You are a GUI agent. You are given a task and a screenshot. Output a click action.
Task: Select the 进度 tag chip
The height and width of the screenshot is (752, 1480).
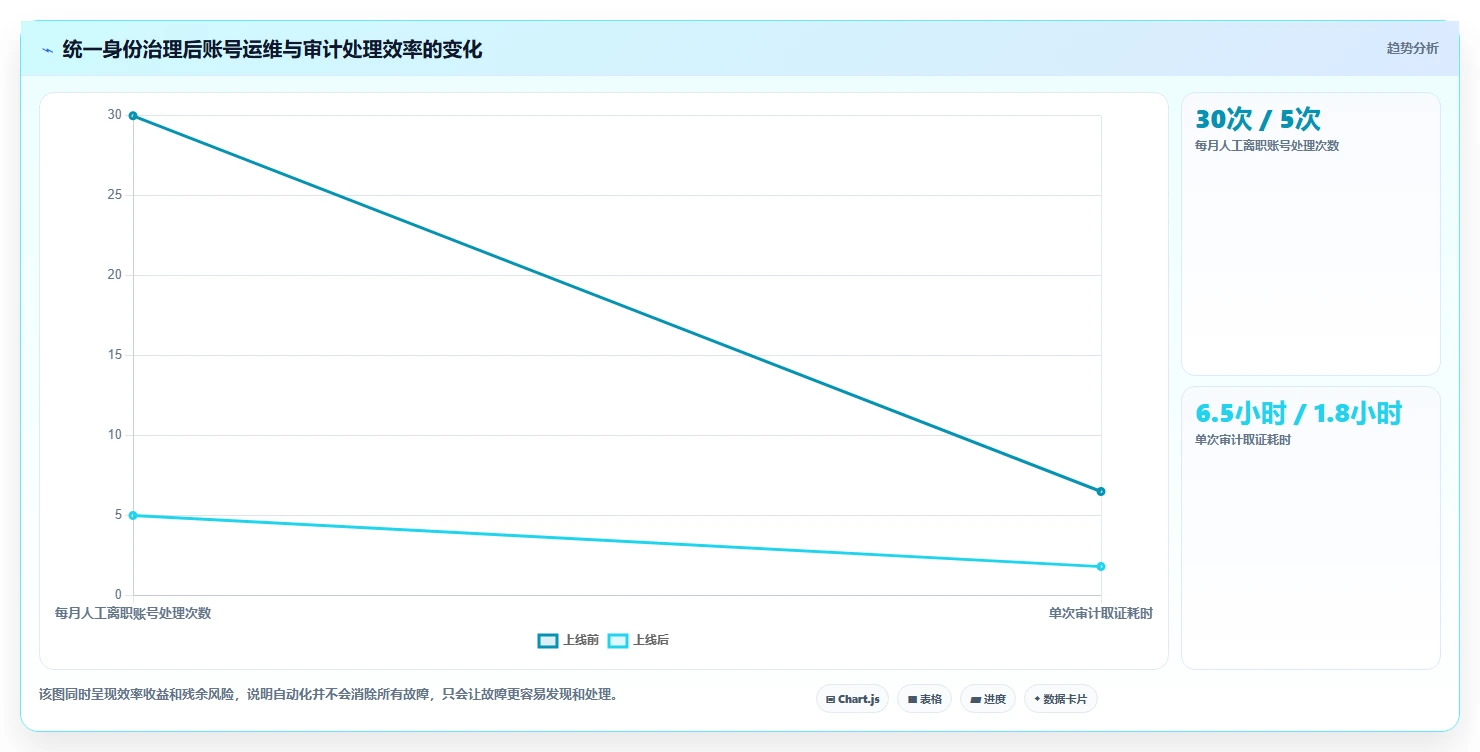coord(987,699)
